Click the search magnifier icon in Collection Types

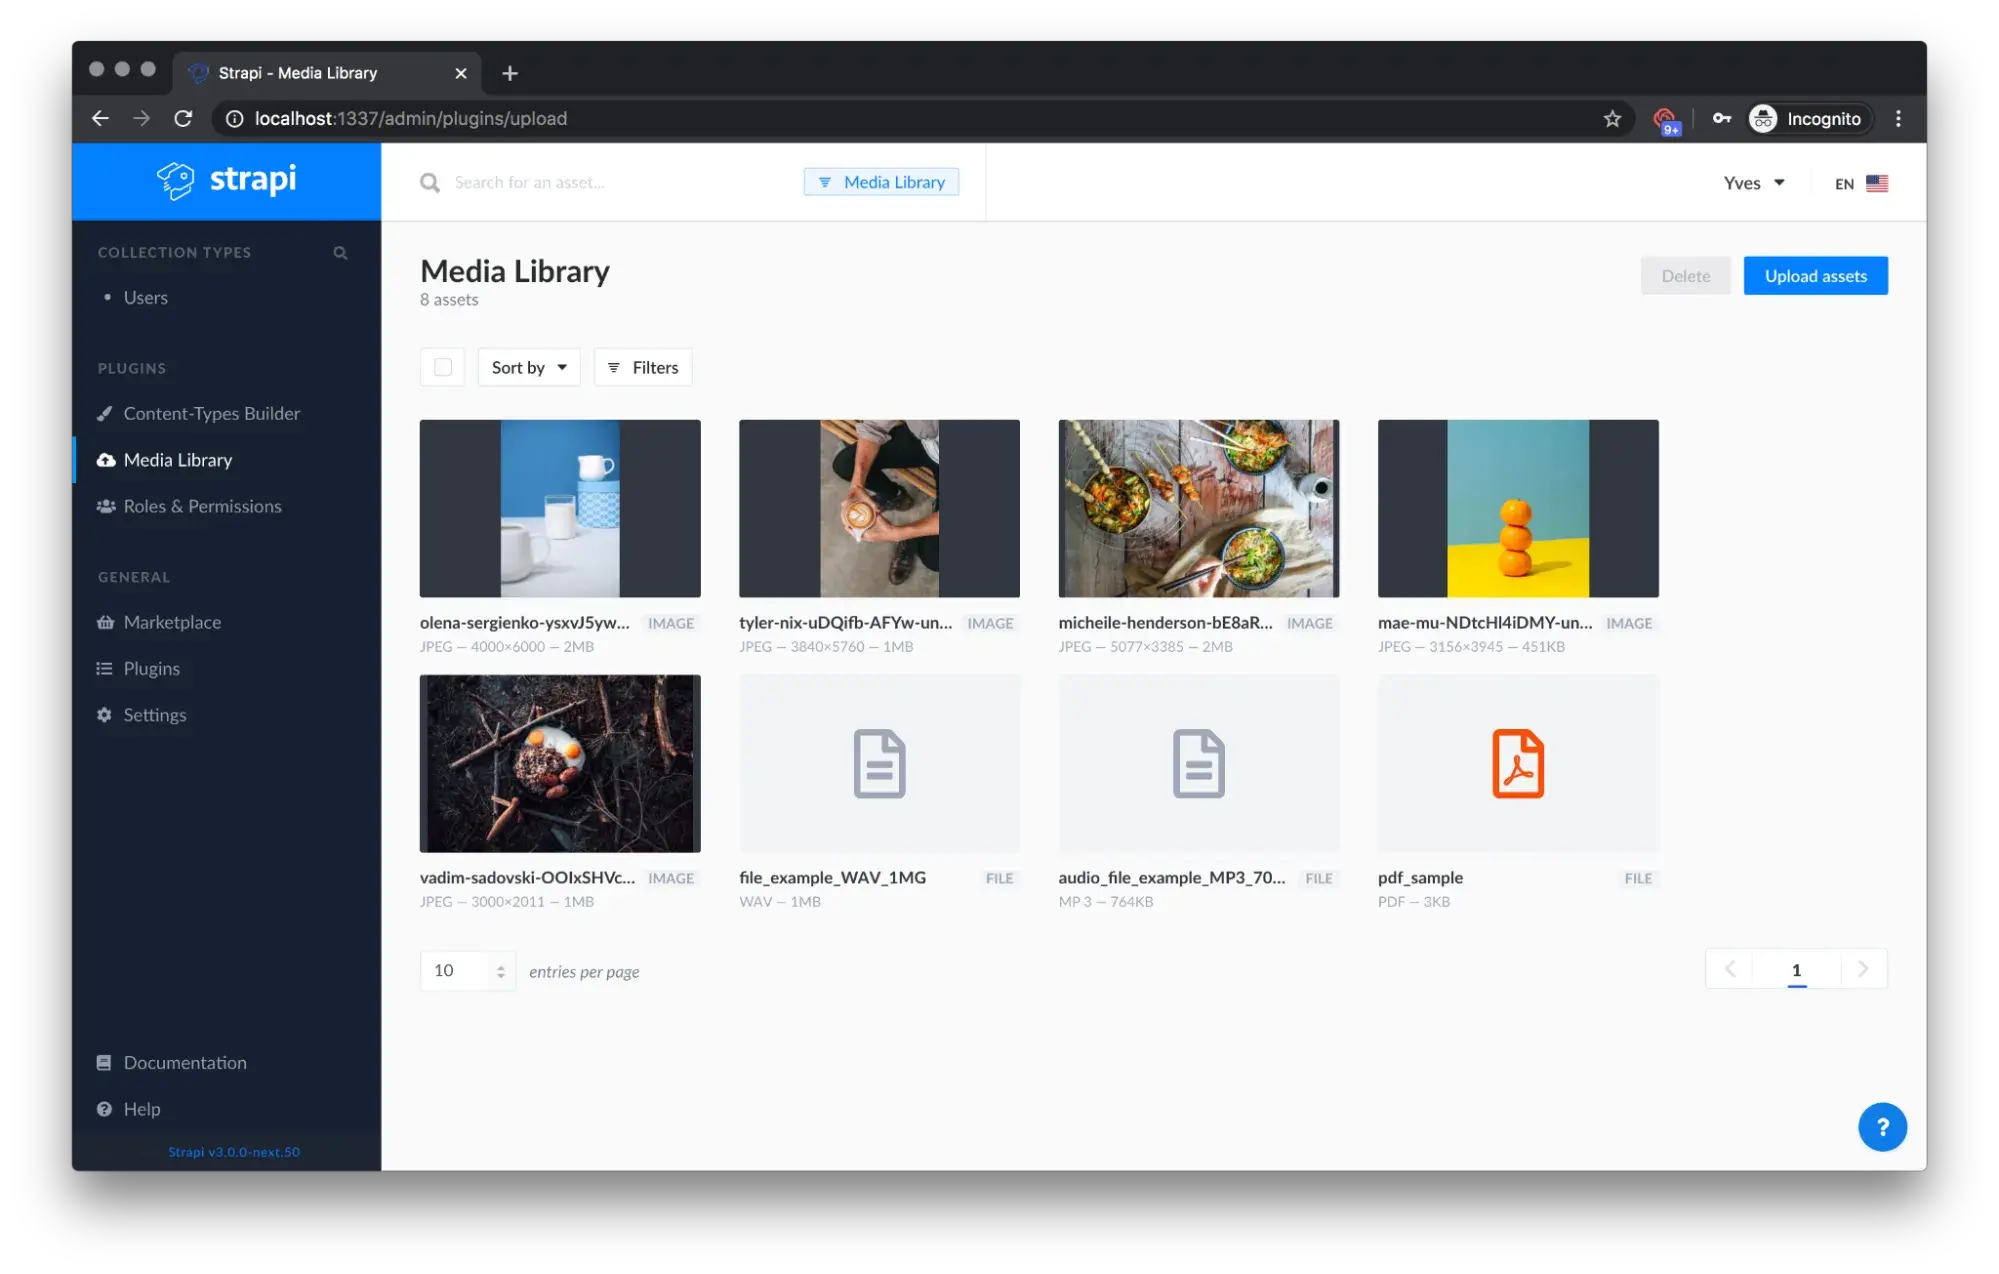pyautogui.click(x=340, y=253)
